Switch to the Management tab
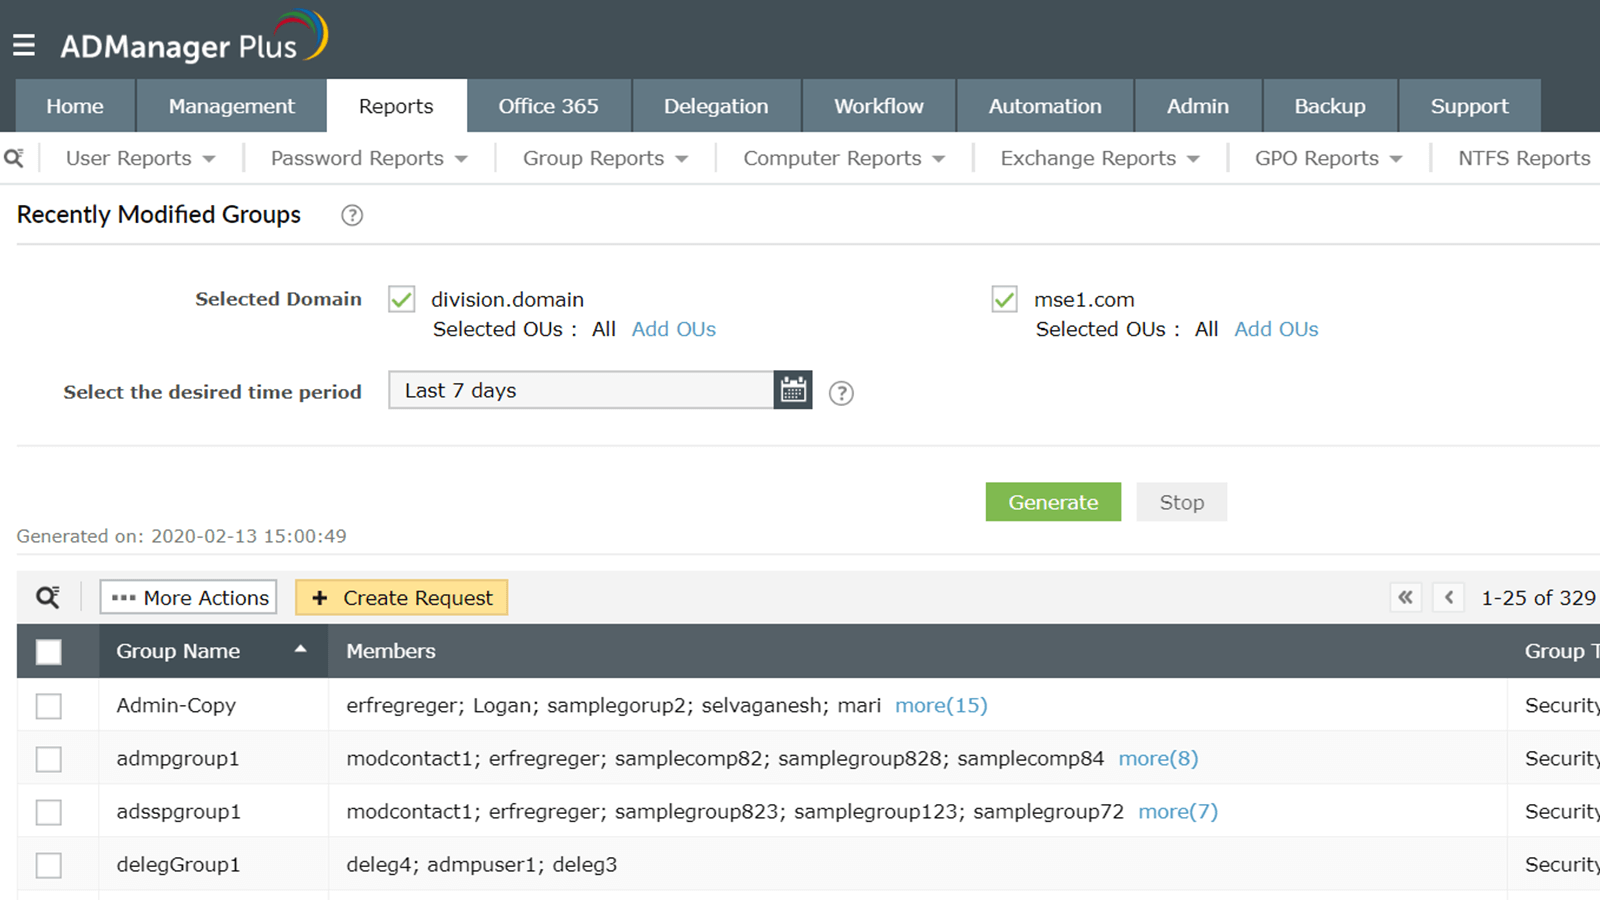The height and width of the screenshot is (900, 1600). [x=232, y=106]
